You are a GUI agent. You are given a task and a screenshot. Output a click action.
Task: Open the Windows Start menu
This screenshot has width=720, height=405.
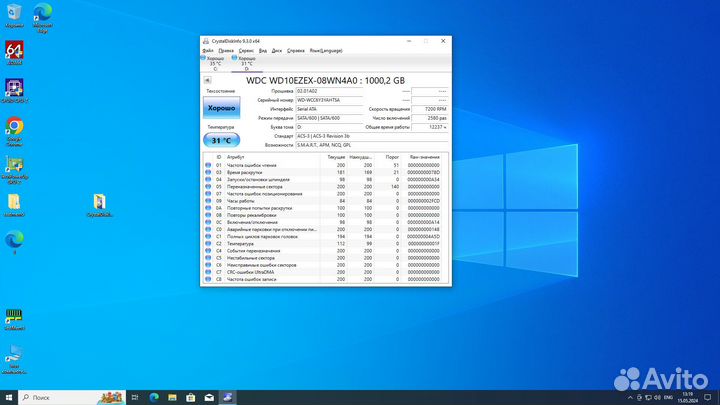pyautogui.click(x=9, y=397)
